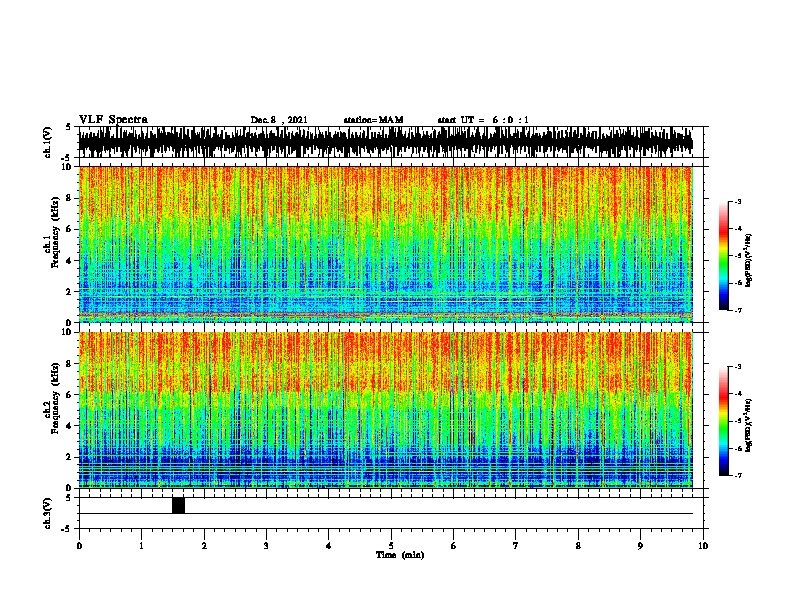Click the ch.1 "Frequency (kHz)" axis label
The height and width of the screenshot is (612, 792).
(x=55, y=232)
